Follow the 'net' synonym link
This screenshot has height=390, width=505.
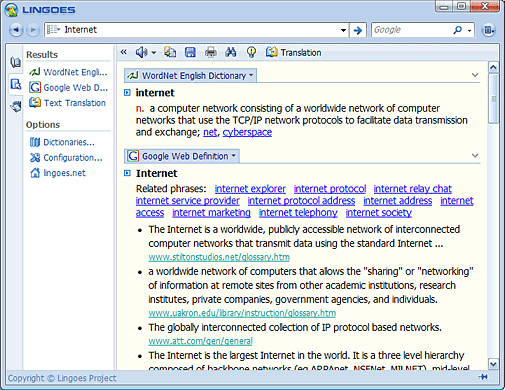click(x=210, y=132)
